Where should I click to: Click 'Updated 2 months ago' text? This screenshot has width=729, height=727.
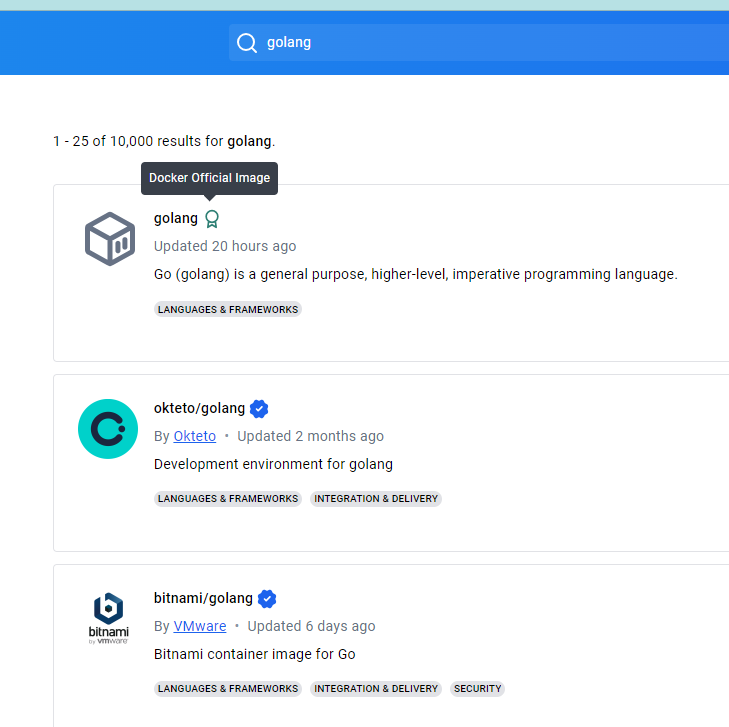311,436
